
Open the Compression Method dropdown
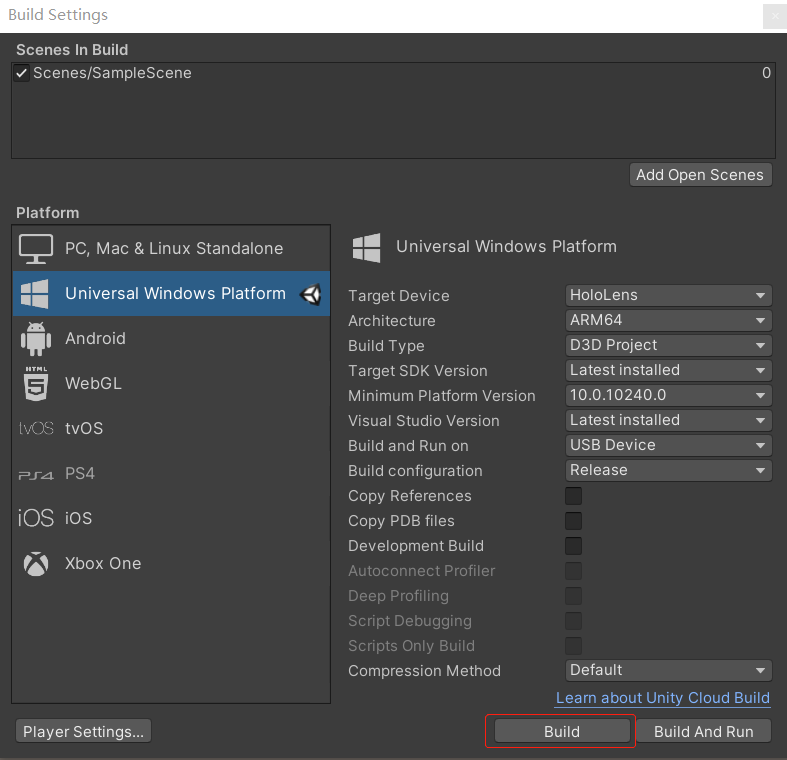click(668, 670)
